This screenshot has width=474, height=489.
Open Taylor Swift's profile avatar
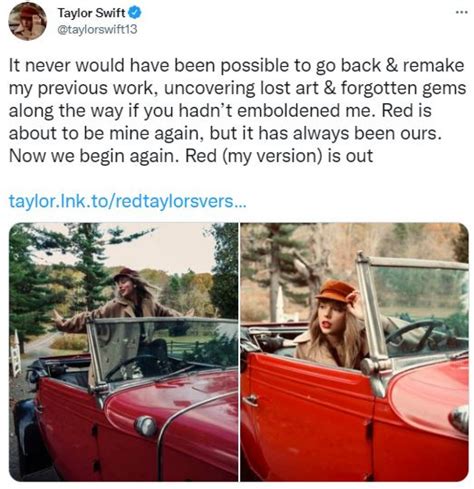pos(27,21)
